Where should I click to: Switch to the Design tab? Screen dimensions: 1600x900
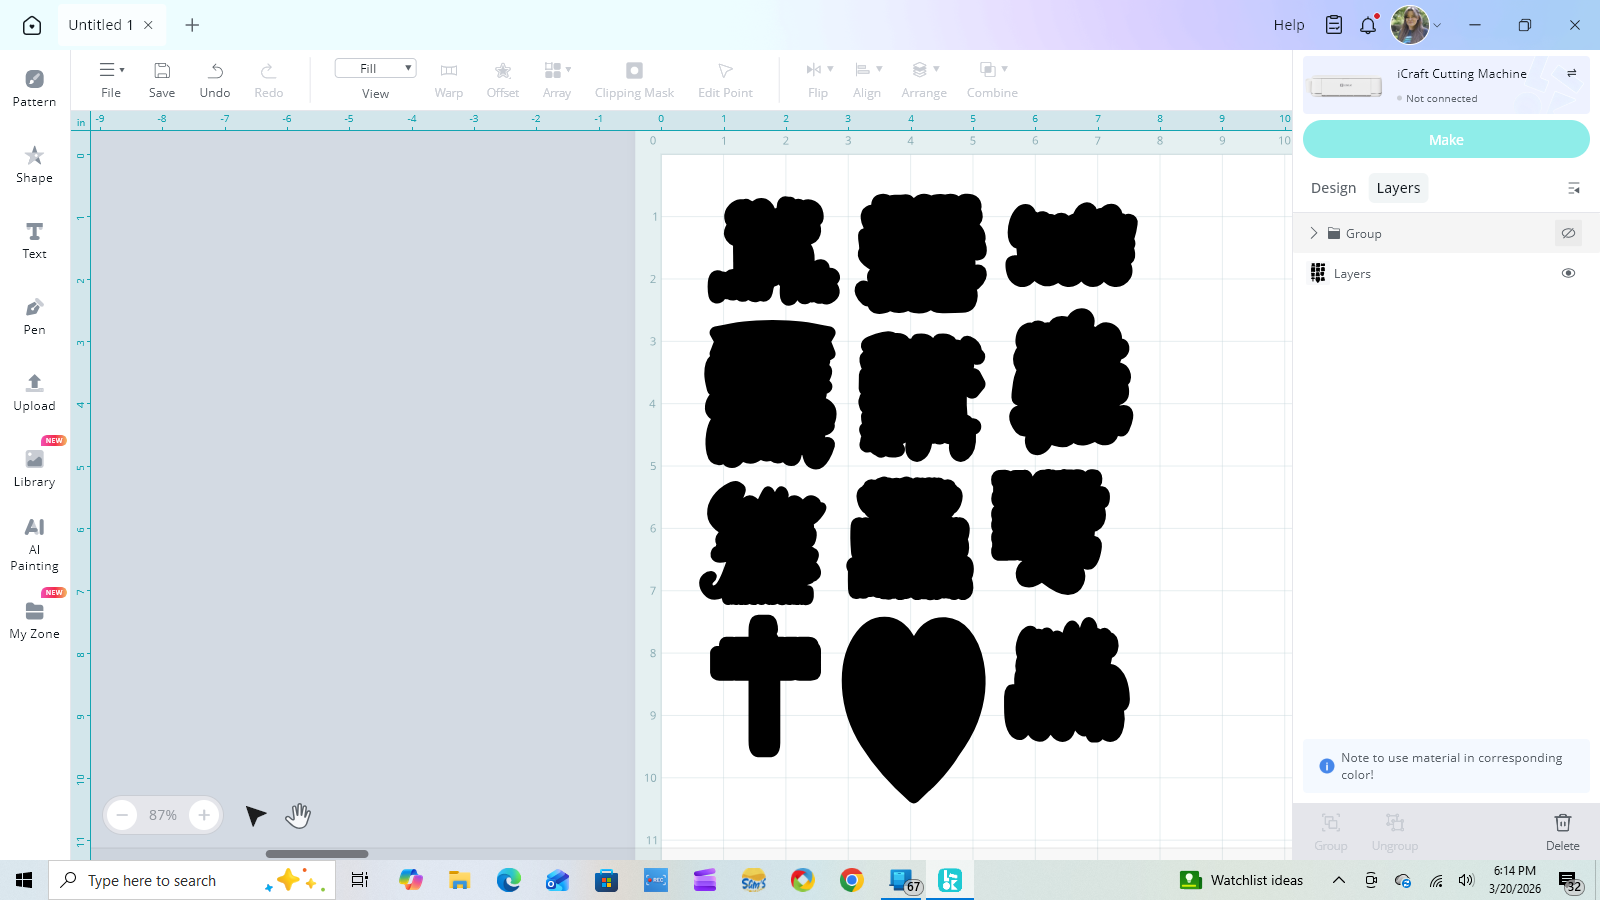pos(1333,188)
